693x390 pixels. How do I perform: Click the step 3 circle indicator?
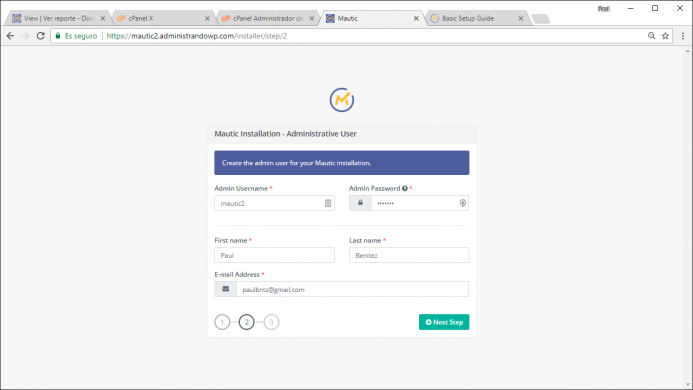pos(271,322)
